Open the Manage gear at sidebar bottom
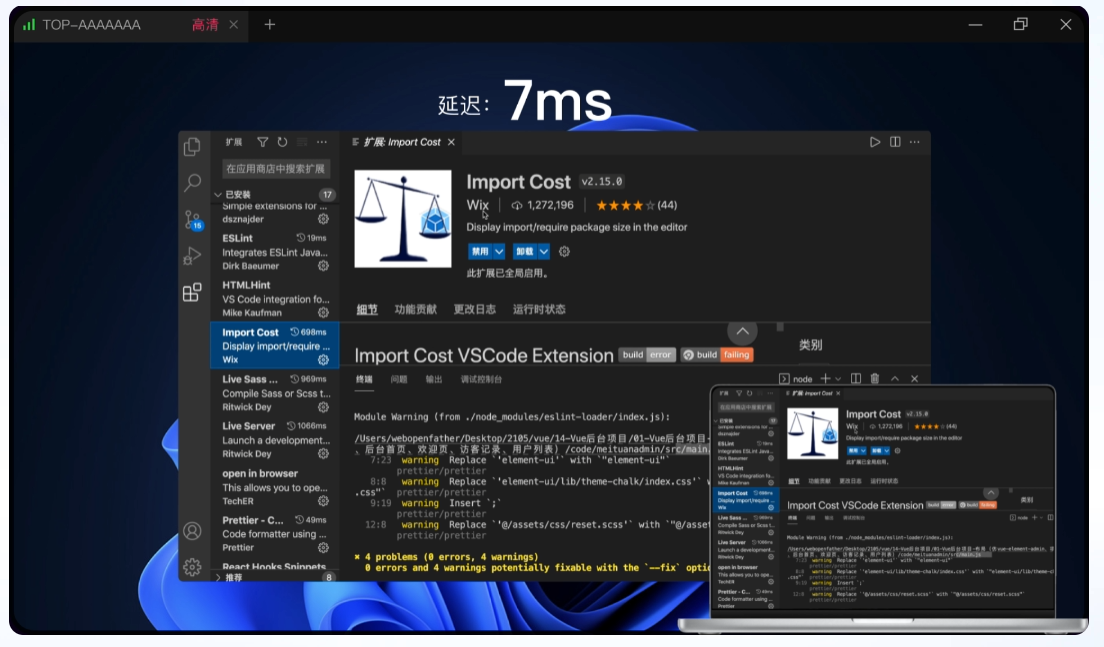The width and height of the screenshot is (1104, 647). click(x=192, y=567)
